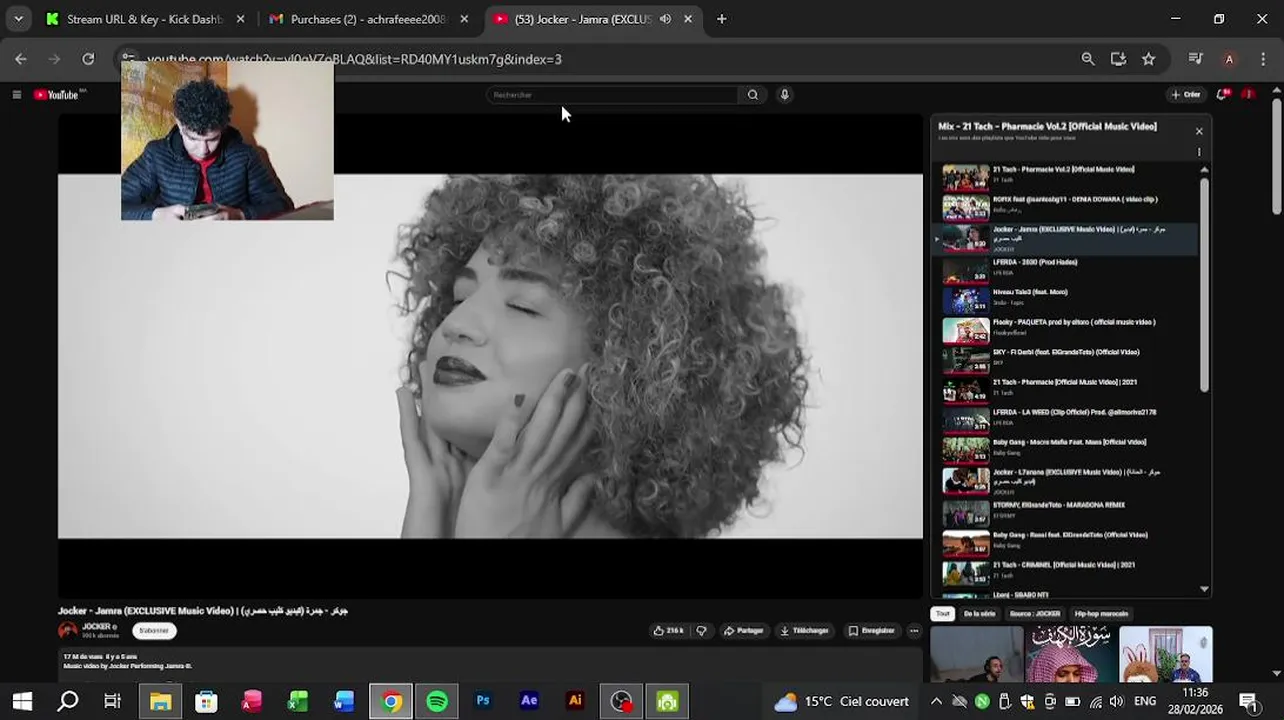Screen dimensions: 1284x720
Task: Reload the page
Action: pyautogui.click(x=88, y=59)
